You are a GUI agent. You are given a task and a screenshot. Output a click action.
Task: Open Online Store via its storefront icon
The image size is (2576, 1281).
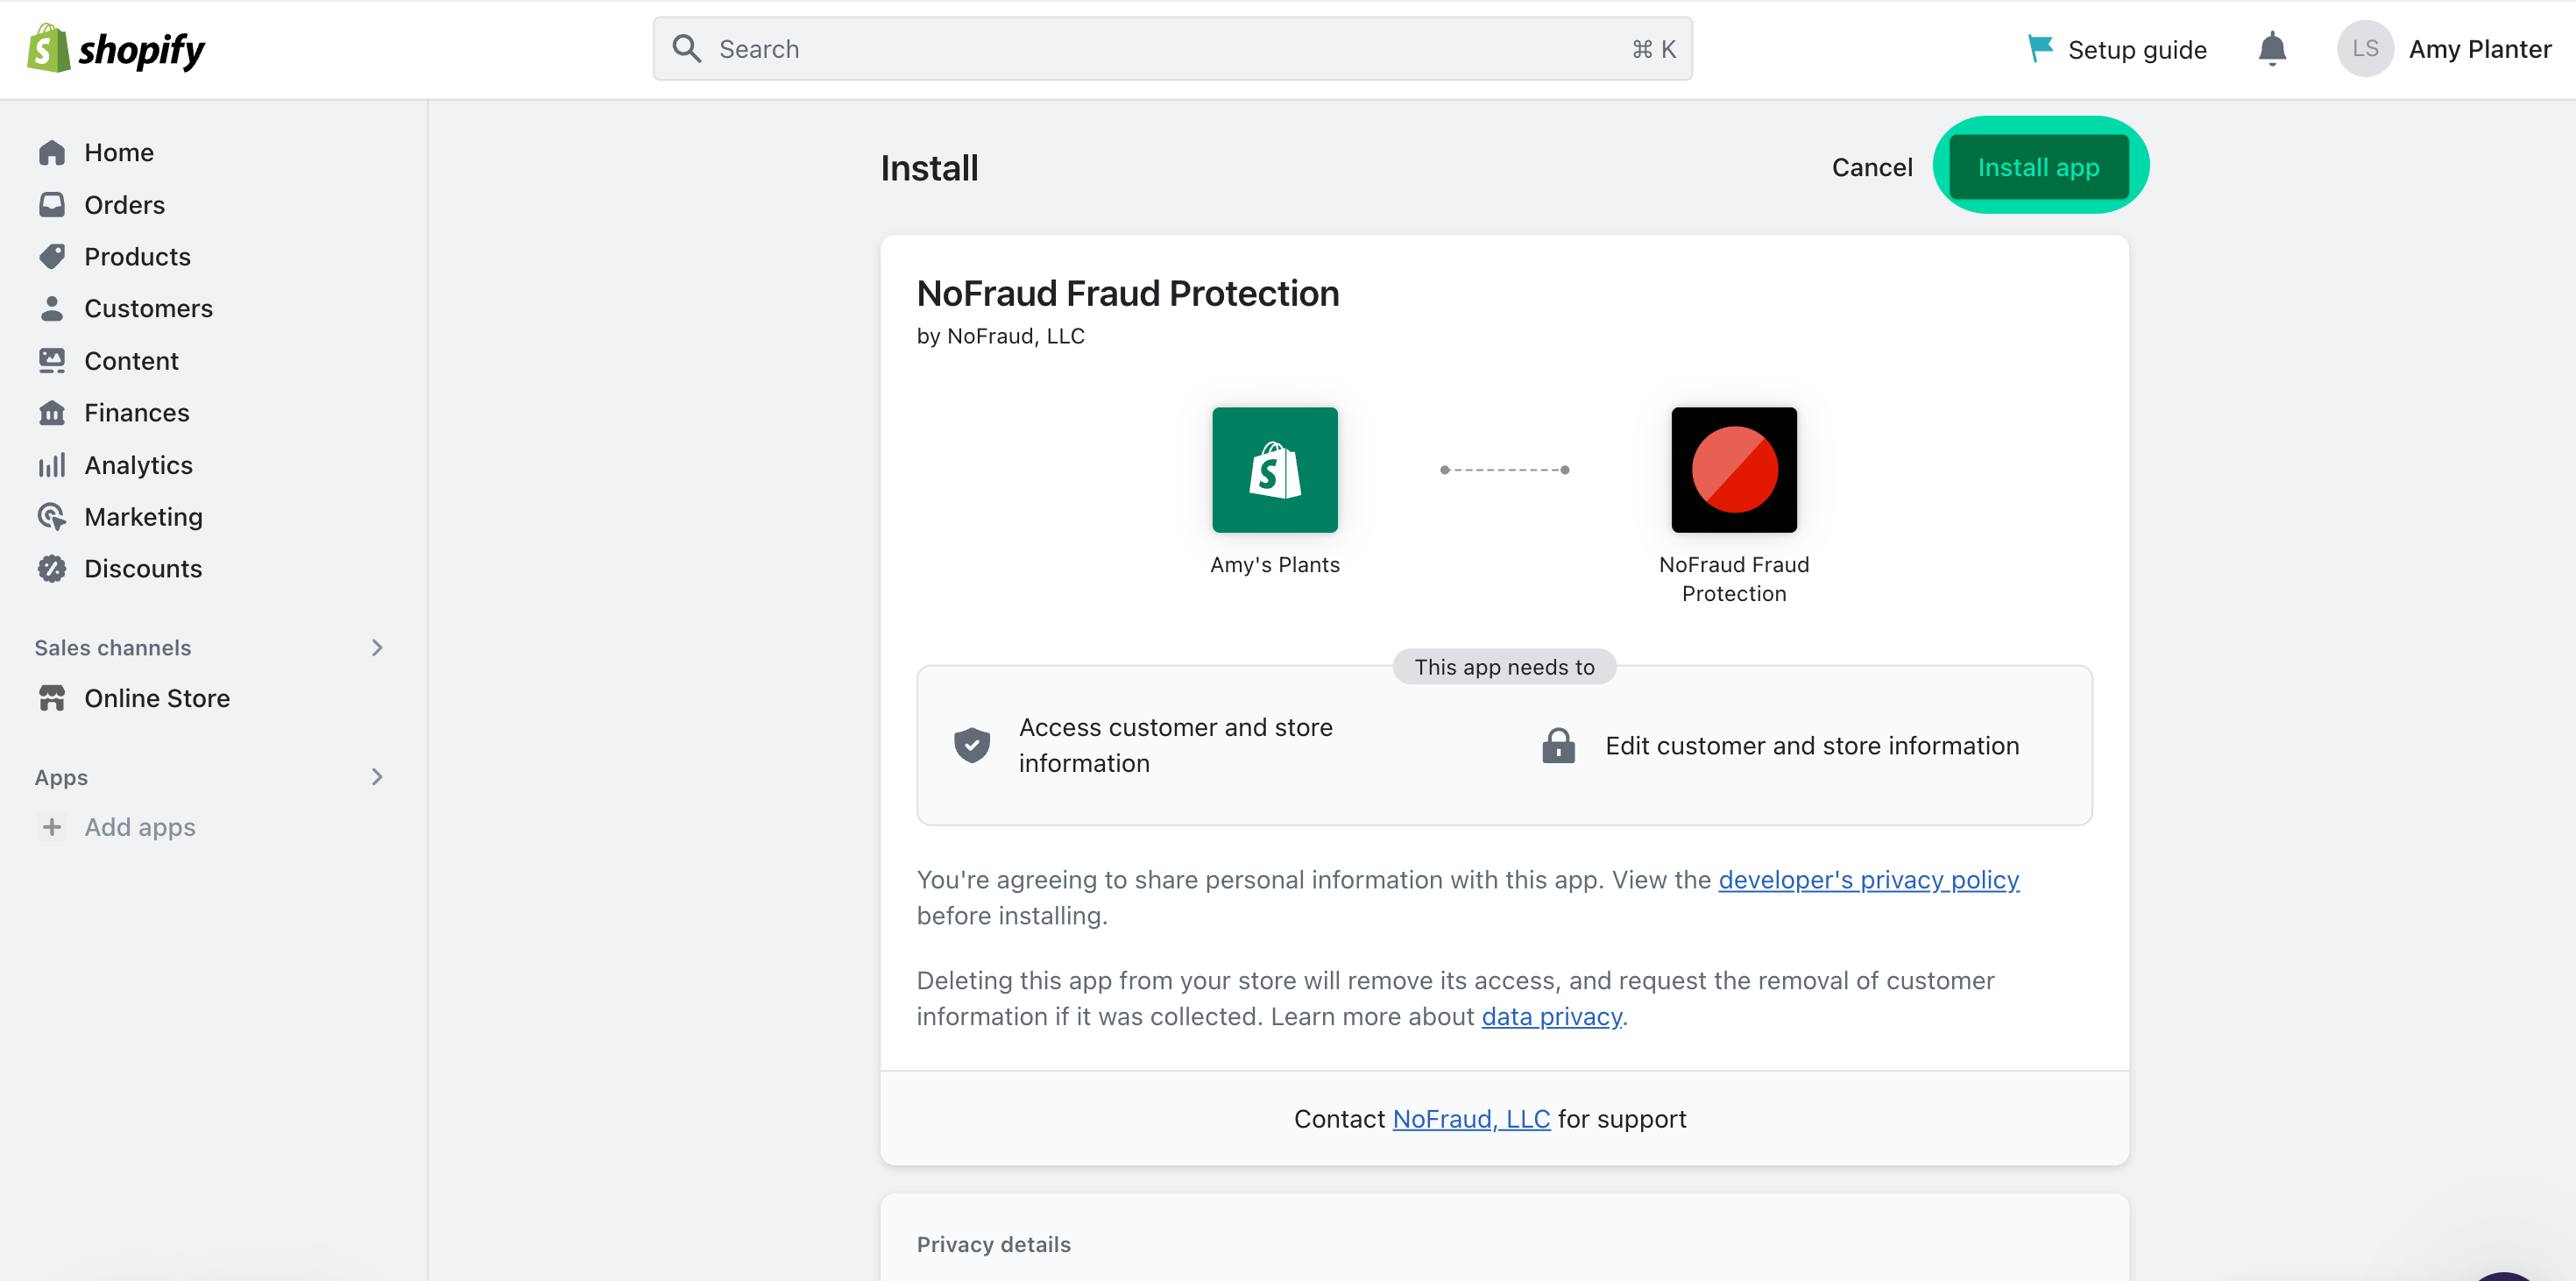[53, 697]
